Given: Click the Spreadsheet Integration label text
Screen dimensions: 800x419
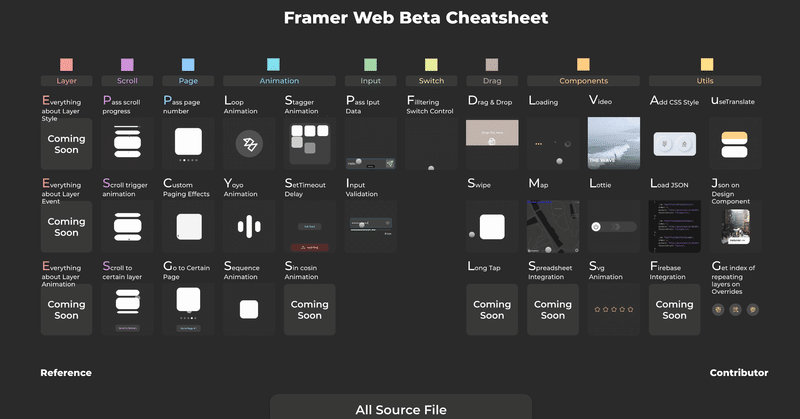Looking at the screenshot, I should 550,271.
